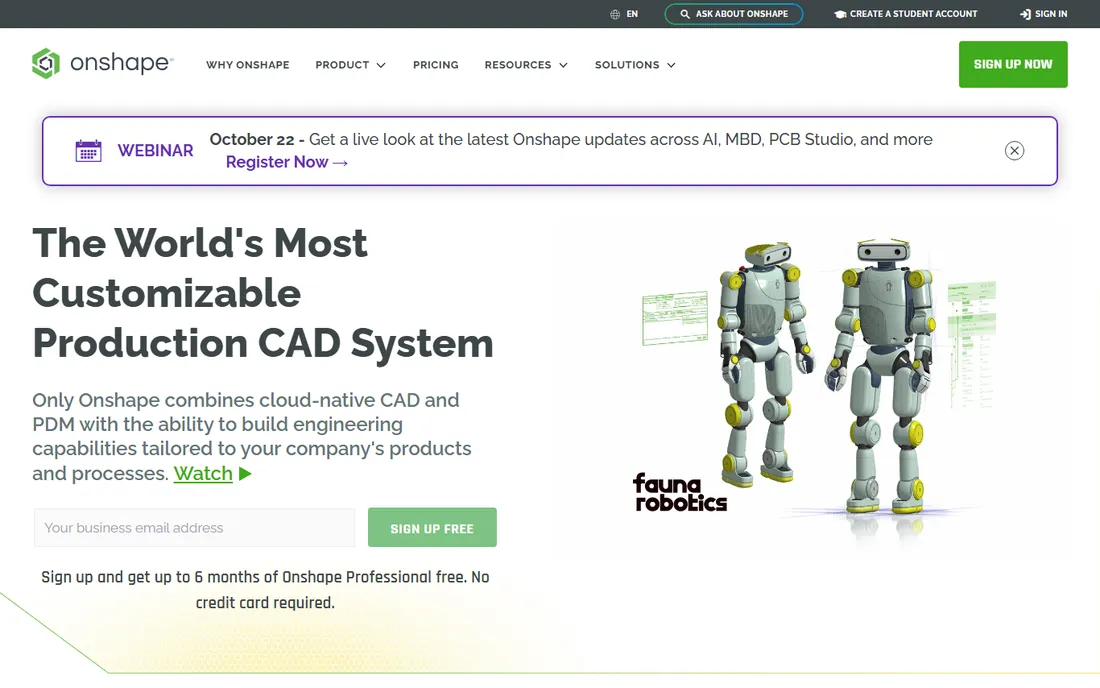The image size is (1100, 688).
Task: Open Create a Student Account link
Action: tap(913, 14)
